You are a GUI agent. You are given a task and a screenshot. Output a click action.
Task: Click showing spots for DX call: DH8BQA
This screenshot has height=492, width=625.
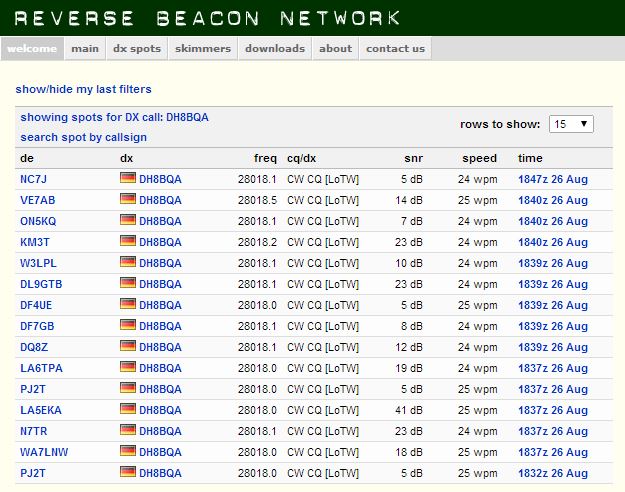point(114,117)
